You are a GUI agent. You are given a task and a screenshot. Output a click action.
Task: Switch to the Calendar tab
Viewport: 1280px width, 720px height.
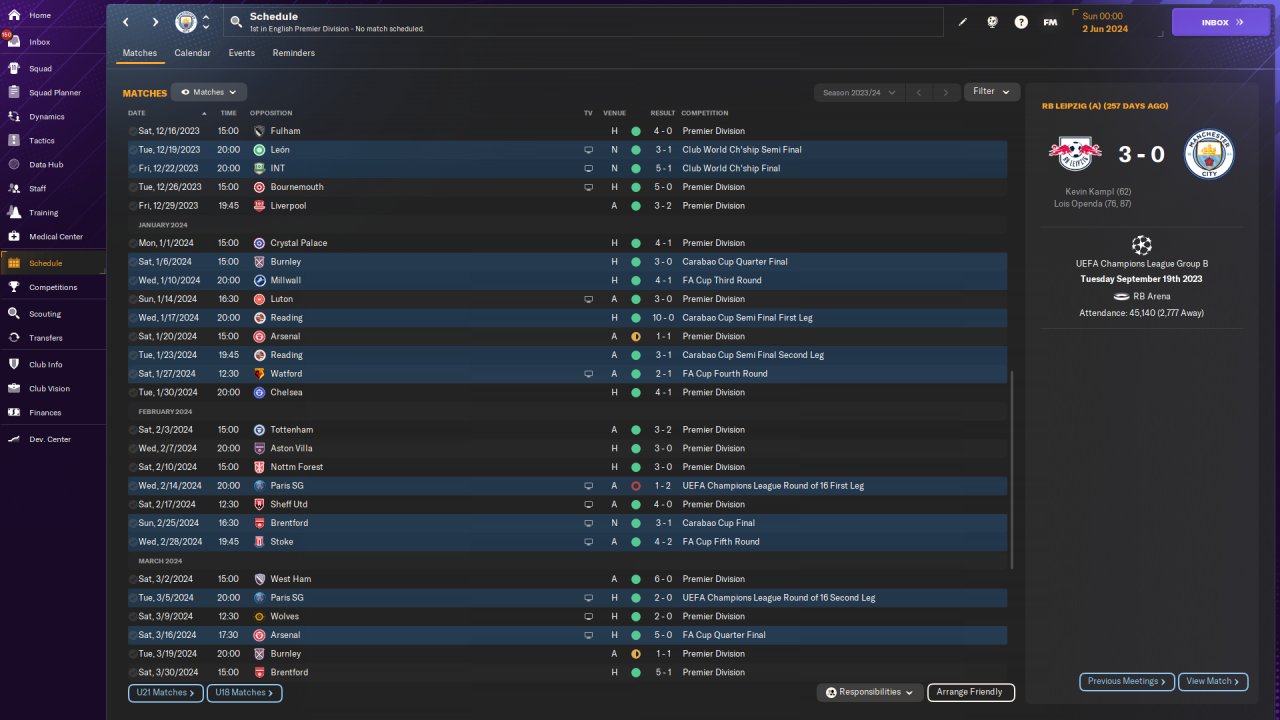click(192, 53)
